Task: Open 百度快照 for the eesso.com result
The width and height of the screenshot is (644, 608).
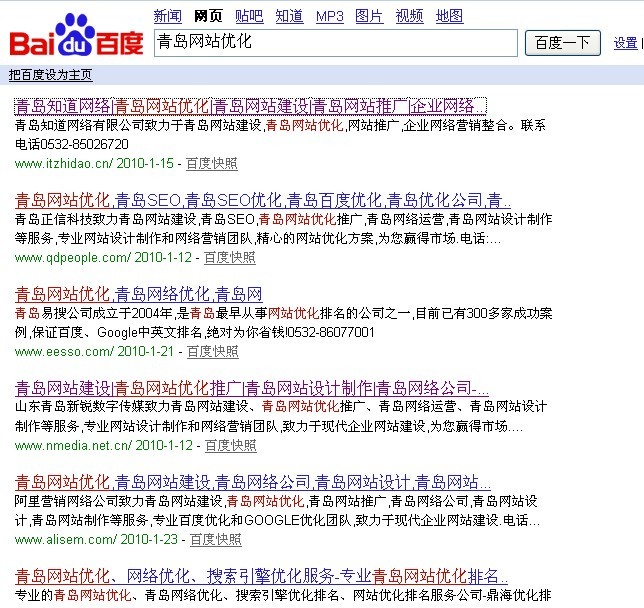Action: click(x=212, y=352)
